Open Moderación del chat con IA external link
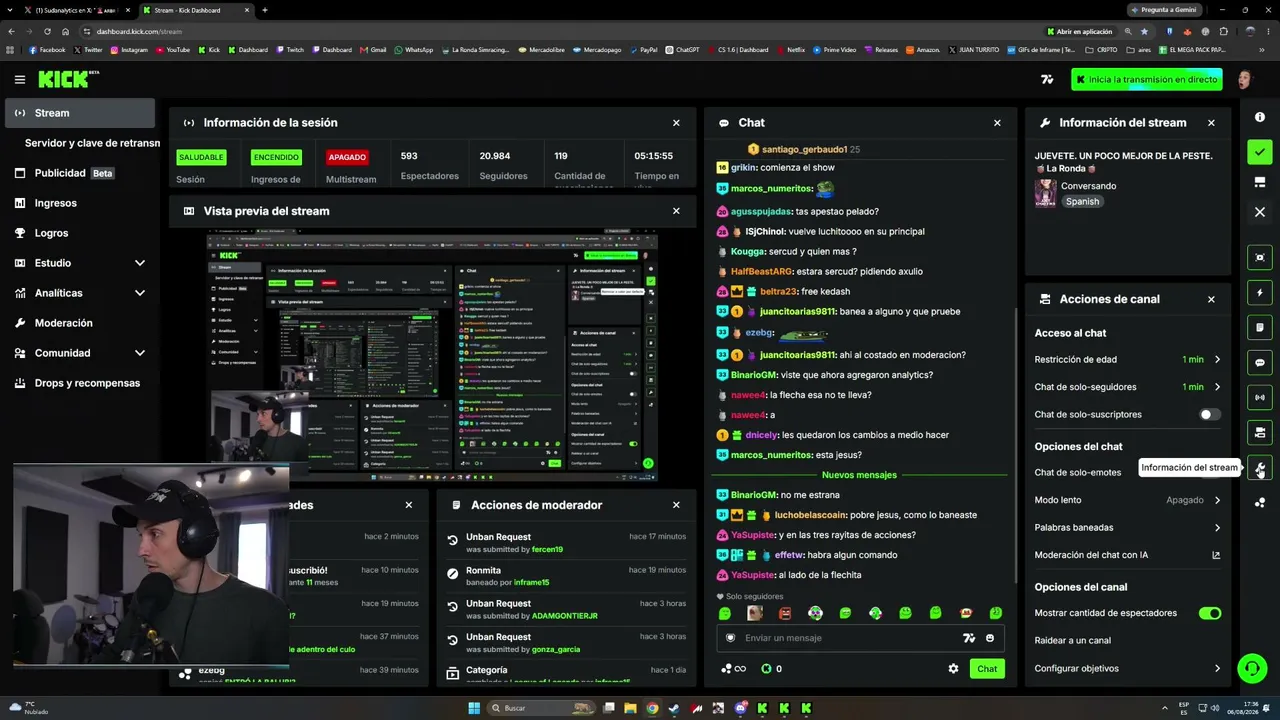The height and width of the screenshot is (720, 1280). (1216, 555)
